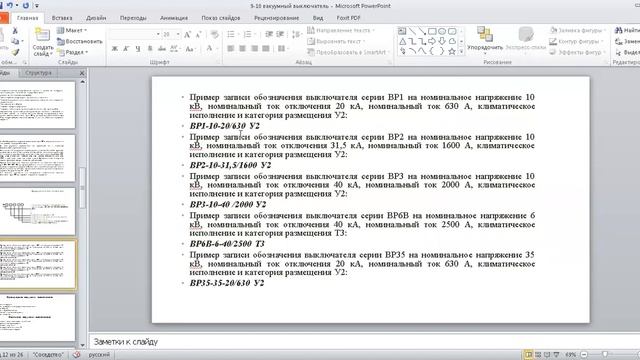The image size is (640, 360).
Task: Open the Вставка ribbon tab
Action: pos(62,18)
